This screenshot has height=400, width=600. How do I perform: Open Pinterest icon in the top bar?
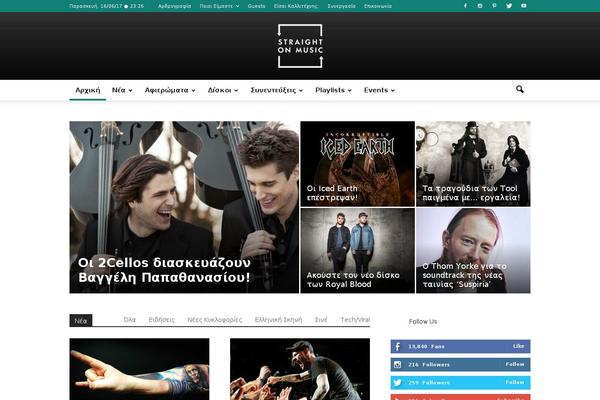click(x=494, y=6)
